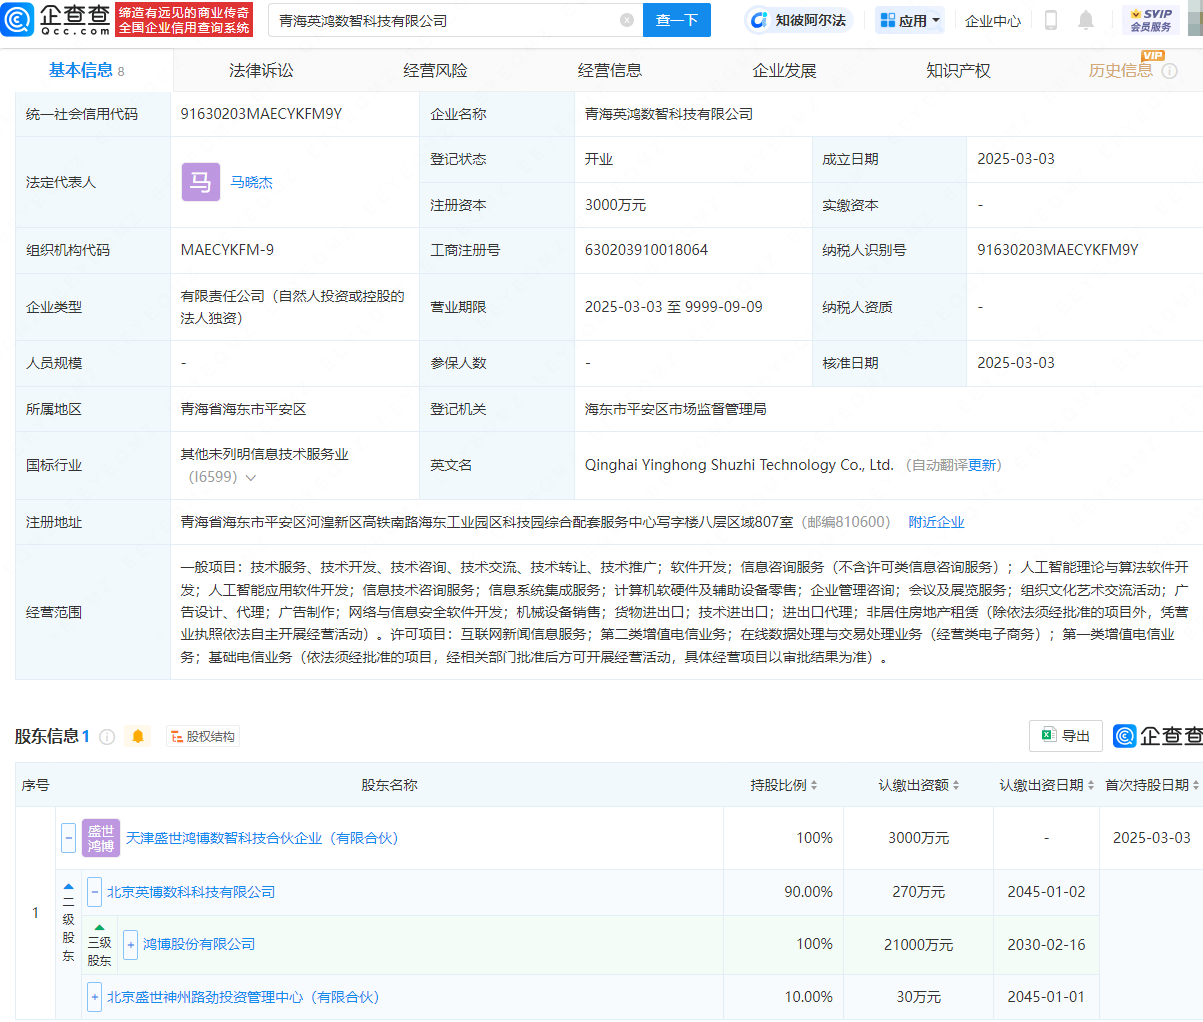Viewport: 1203px width, 1022px height.
Task: Collapse the 北京英博数科科技有限公司 row
Action: point(94,892)
